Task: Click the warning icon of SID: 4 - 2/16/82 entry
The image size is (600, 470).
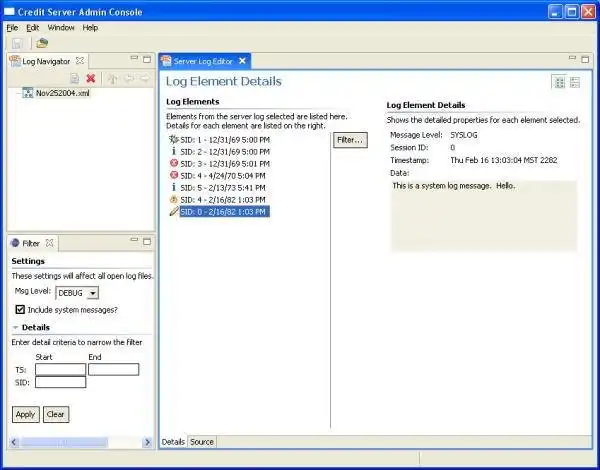Action: (174, 199)
